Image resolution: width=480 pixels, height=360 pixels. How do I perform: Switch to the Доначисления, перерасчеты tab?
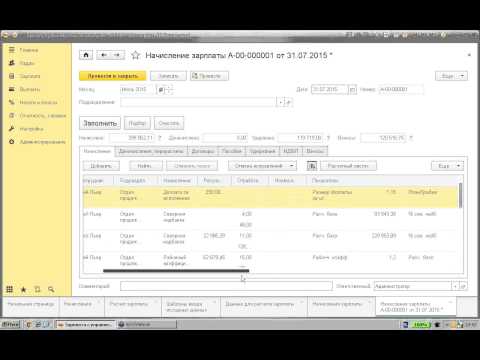pyautogui.click(x=151, y=151)
